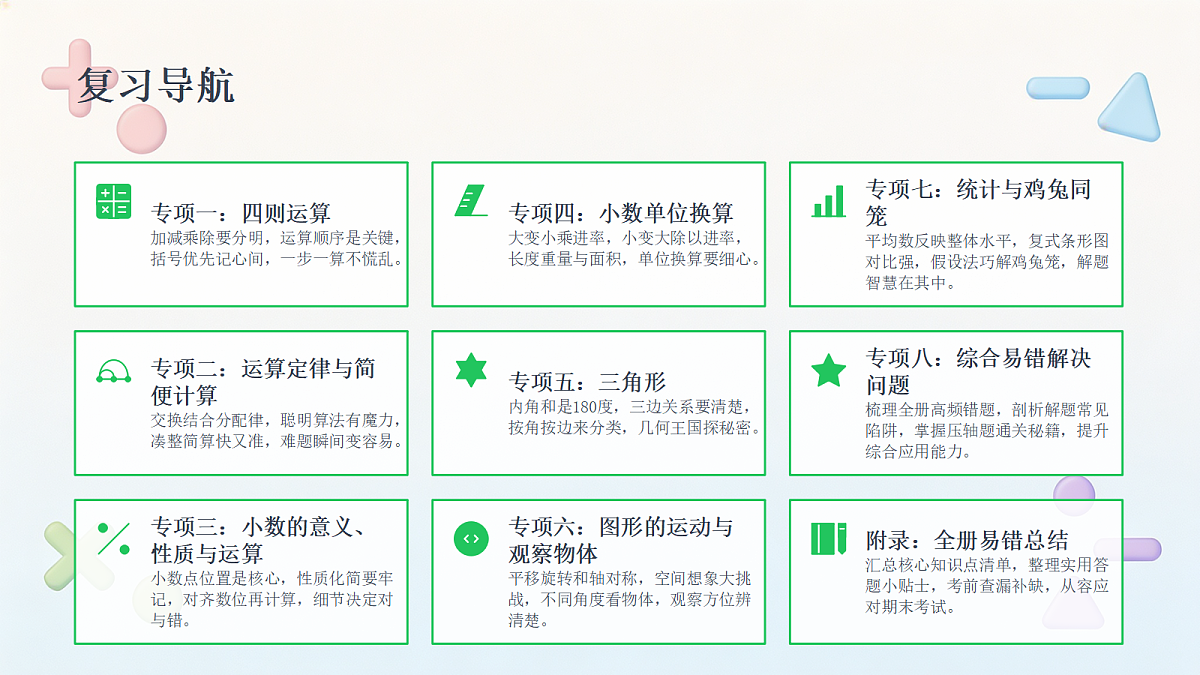
Task: Open the 专项一：四则运算 heading
Action: coord(241,213)
